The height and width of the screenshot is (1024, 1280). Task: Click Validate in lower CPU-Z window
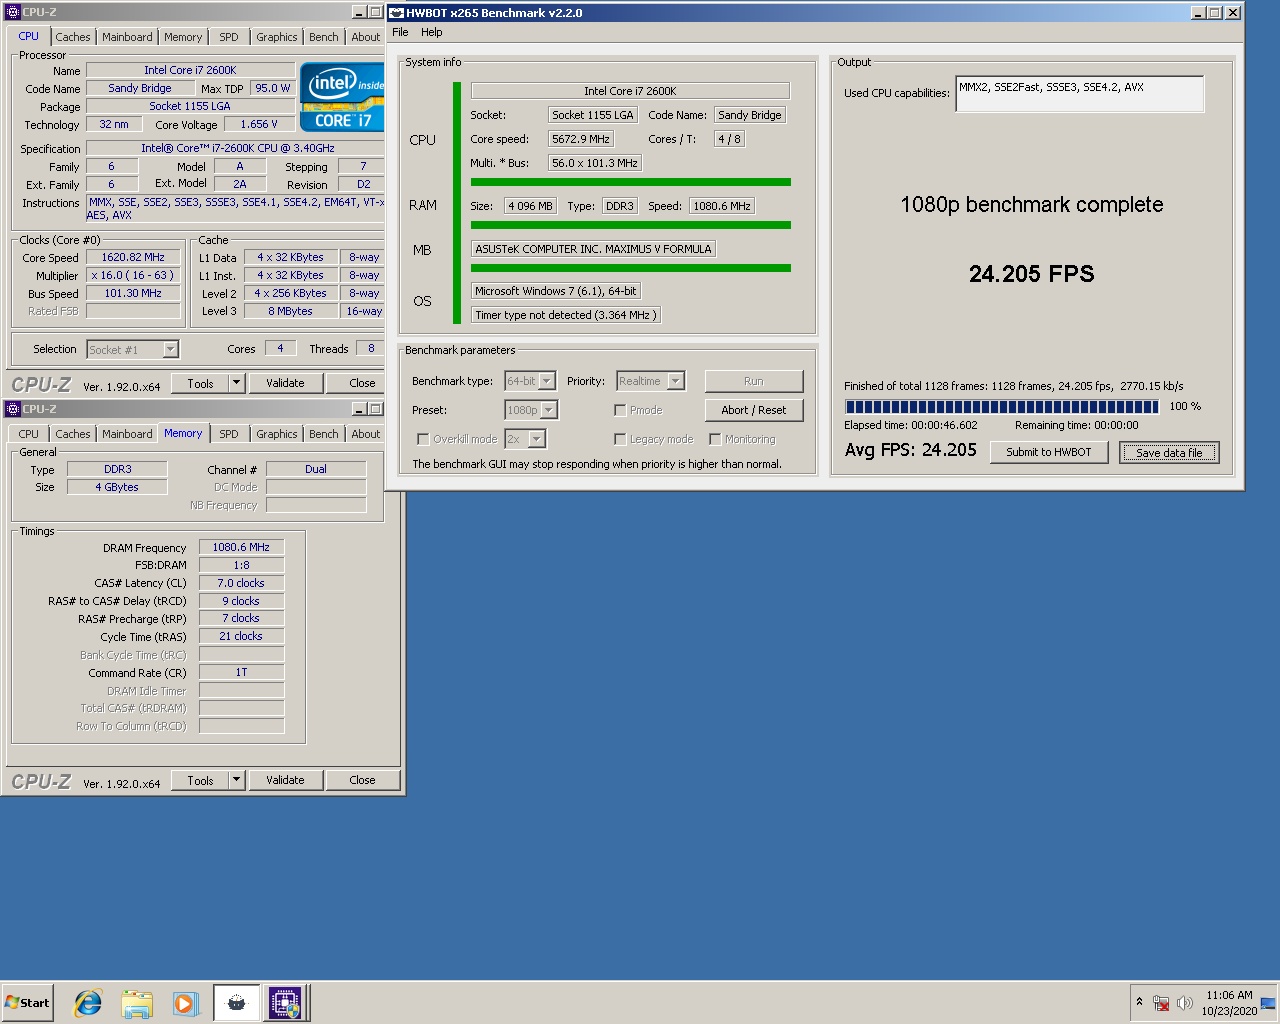pos(285,780)
